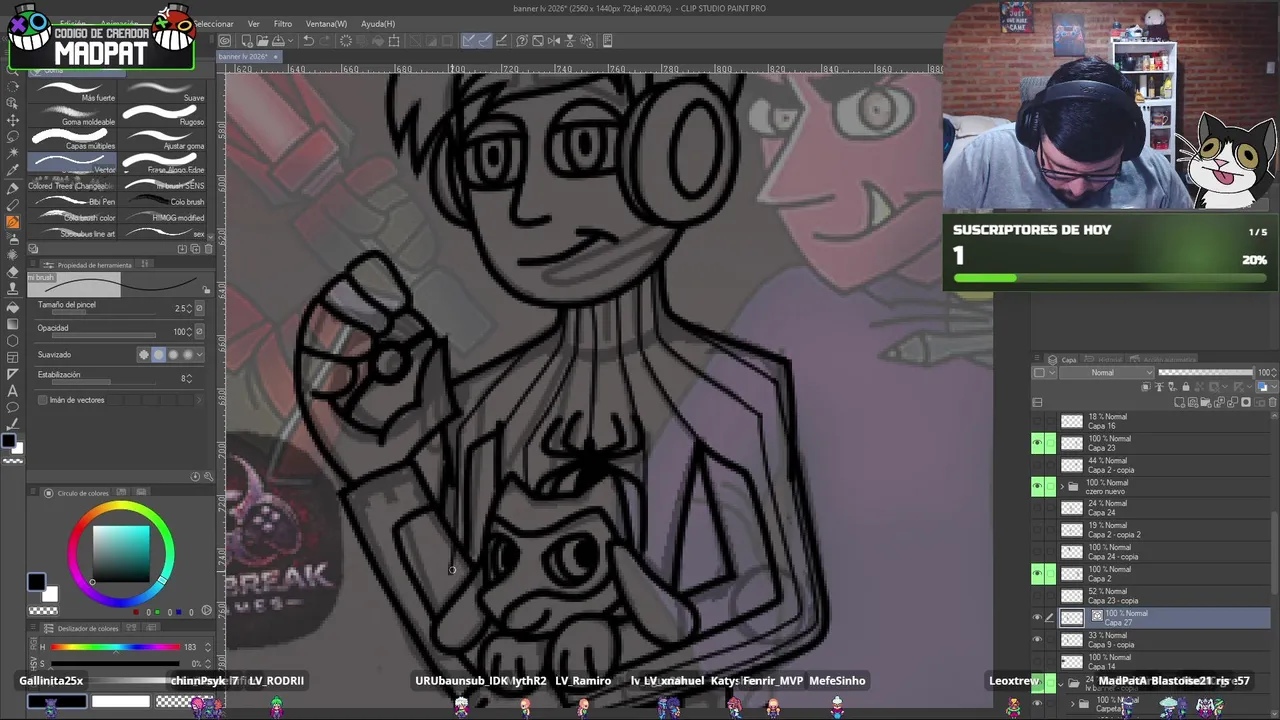Open the Suavizado anti-aliasing dropdown arrow
This screenshot has width=1280, height=720.
tap(199, 354)
